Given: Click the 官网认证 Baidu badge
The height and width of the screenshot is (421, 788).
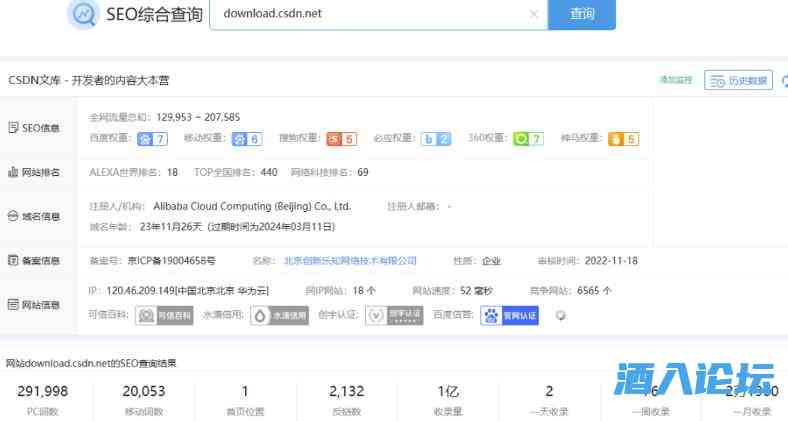Looking at the screenshot, I should coord(509,316).
